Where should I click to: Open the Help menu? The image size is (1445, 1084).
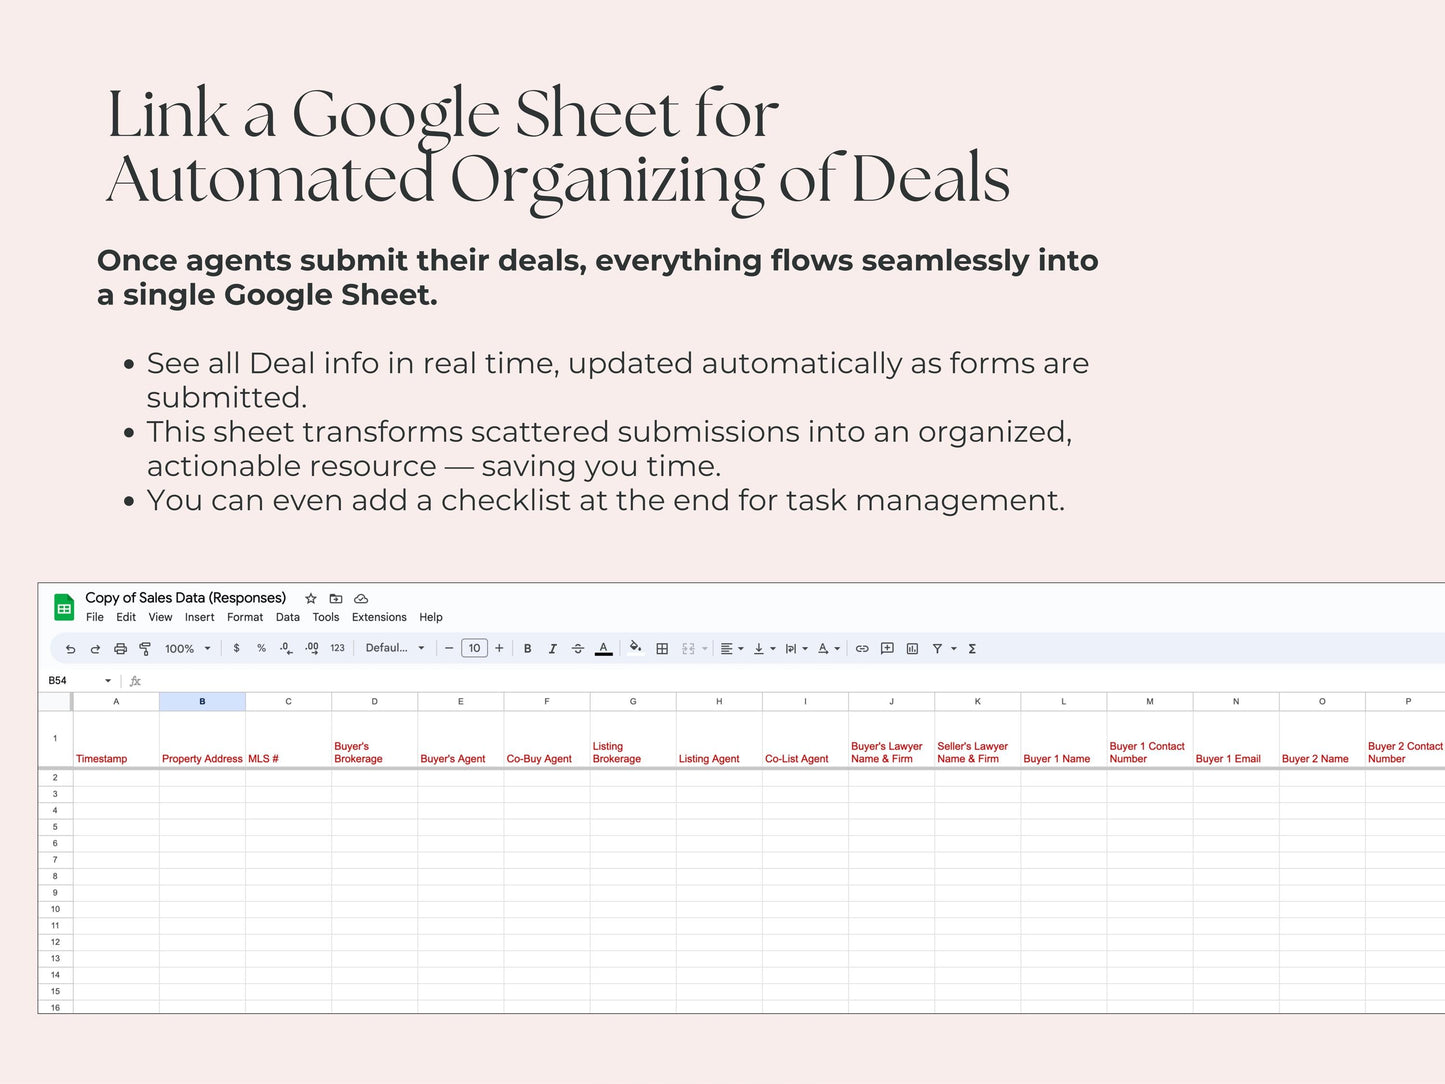tap(431, 617)
